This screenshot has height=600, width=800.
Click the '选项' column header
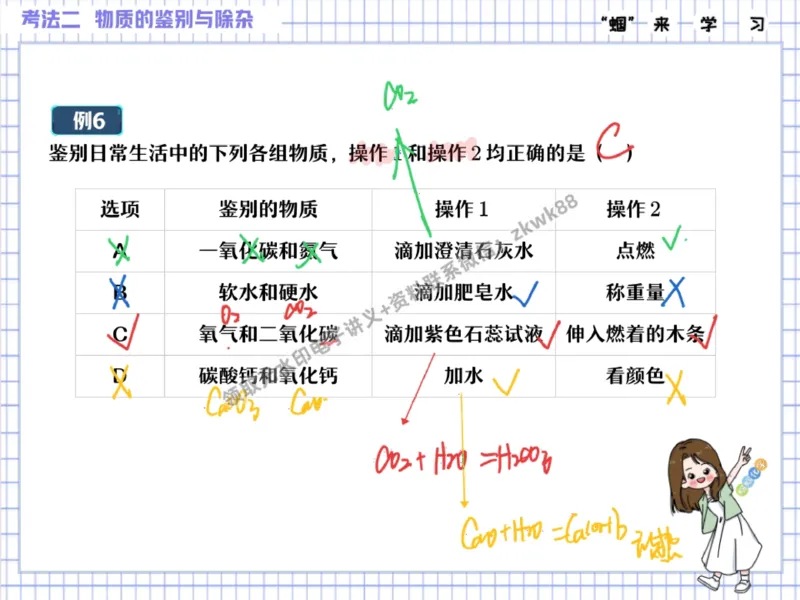(120, 209)
